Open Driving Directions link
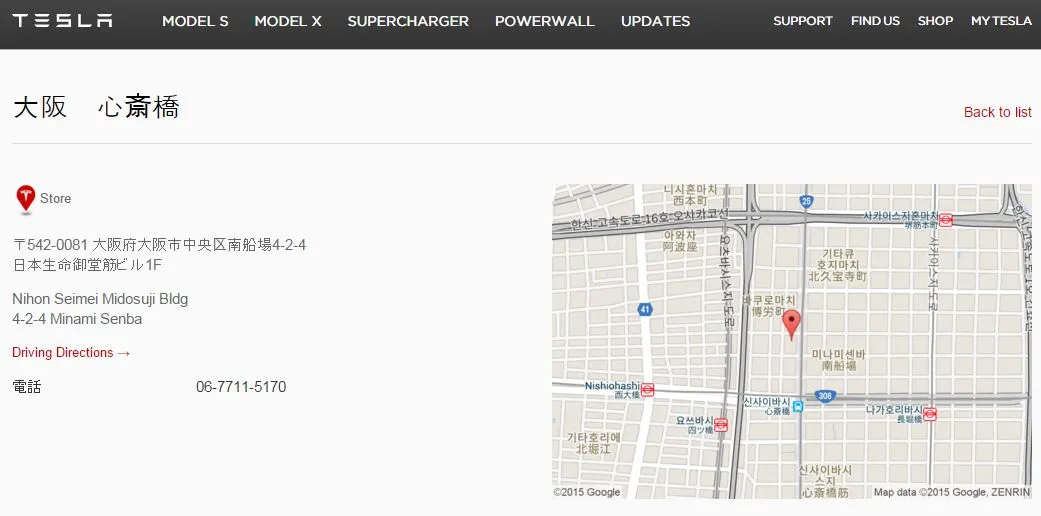The image size is (1041, 516). coord(71,353)
